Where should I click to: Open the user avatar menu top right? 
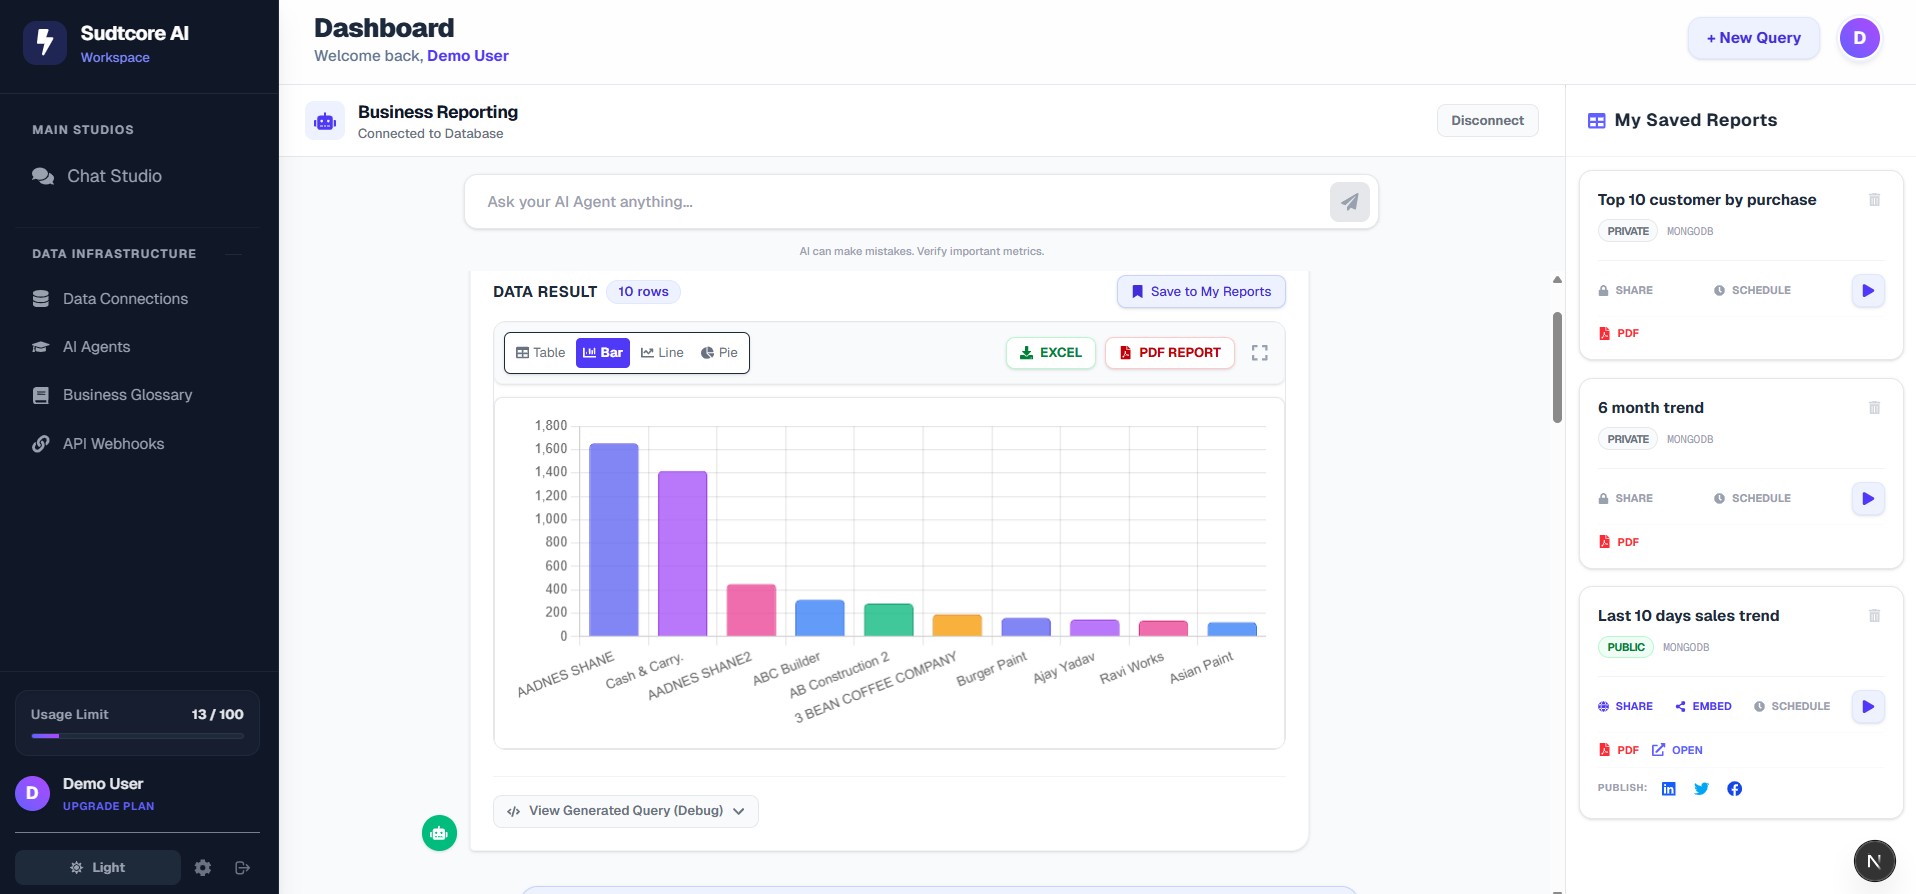[x=1859, y=38]
